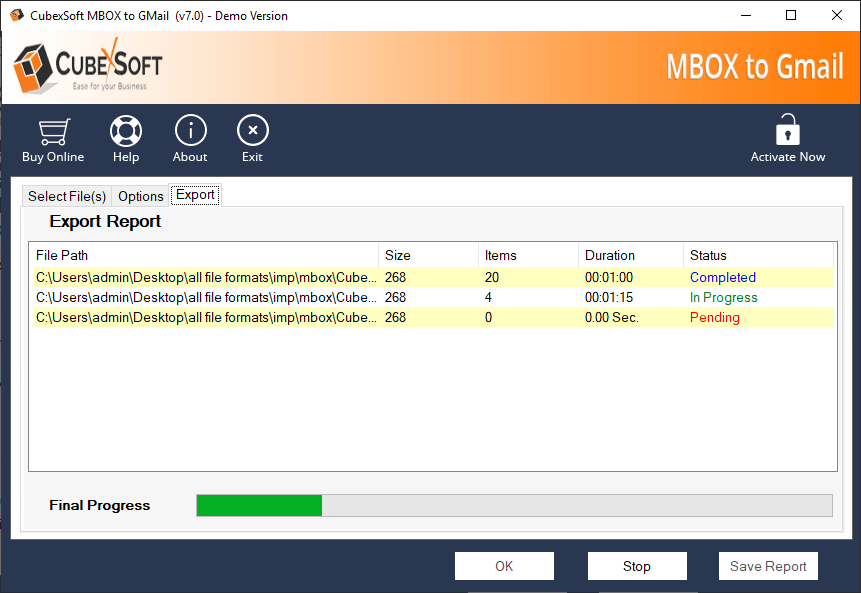The image size is (861, 593).
Task: Select the In Progress export row
Action: click(x=430, y=297)
